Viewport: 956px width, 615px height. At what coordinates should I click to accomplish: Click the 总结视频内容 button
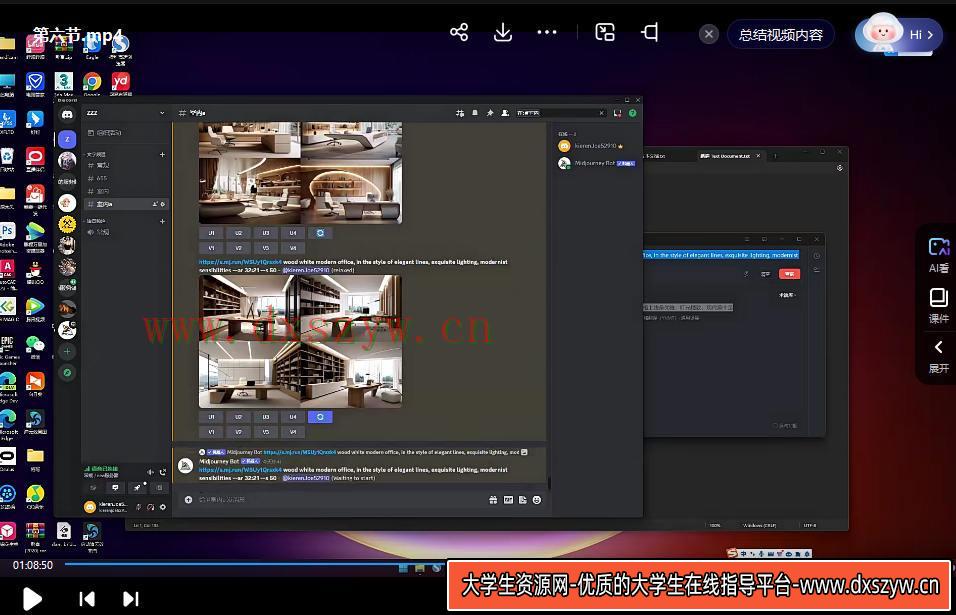[780, 35]
